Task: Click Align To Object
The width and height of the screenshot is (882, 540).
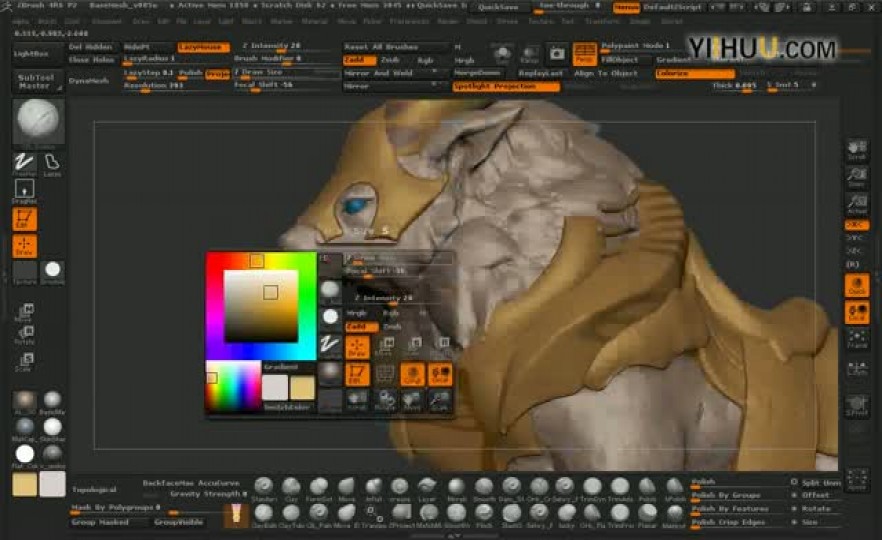Action: (606, 73)
